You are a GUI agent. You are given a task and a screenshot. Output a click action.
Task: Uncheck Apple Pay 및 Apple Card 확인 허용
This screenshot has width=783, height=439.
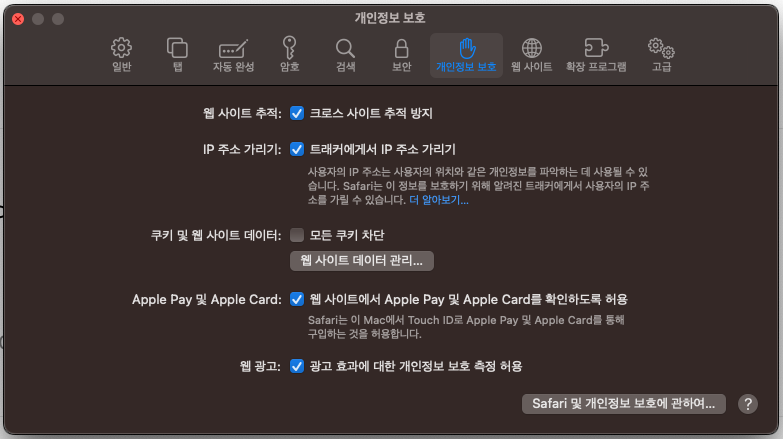tap(297, 299)
